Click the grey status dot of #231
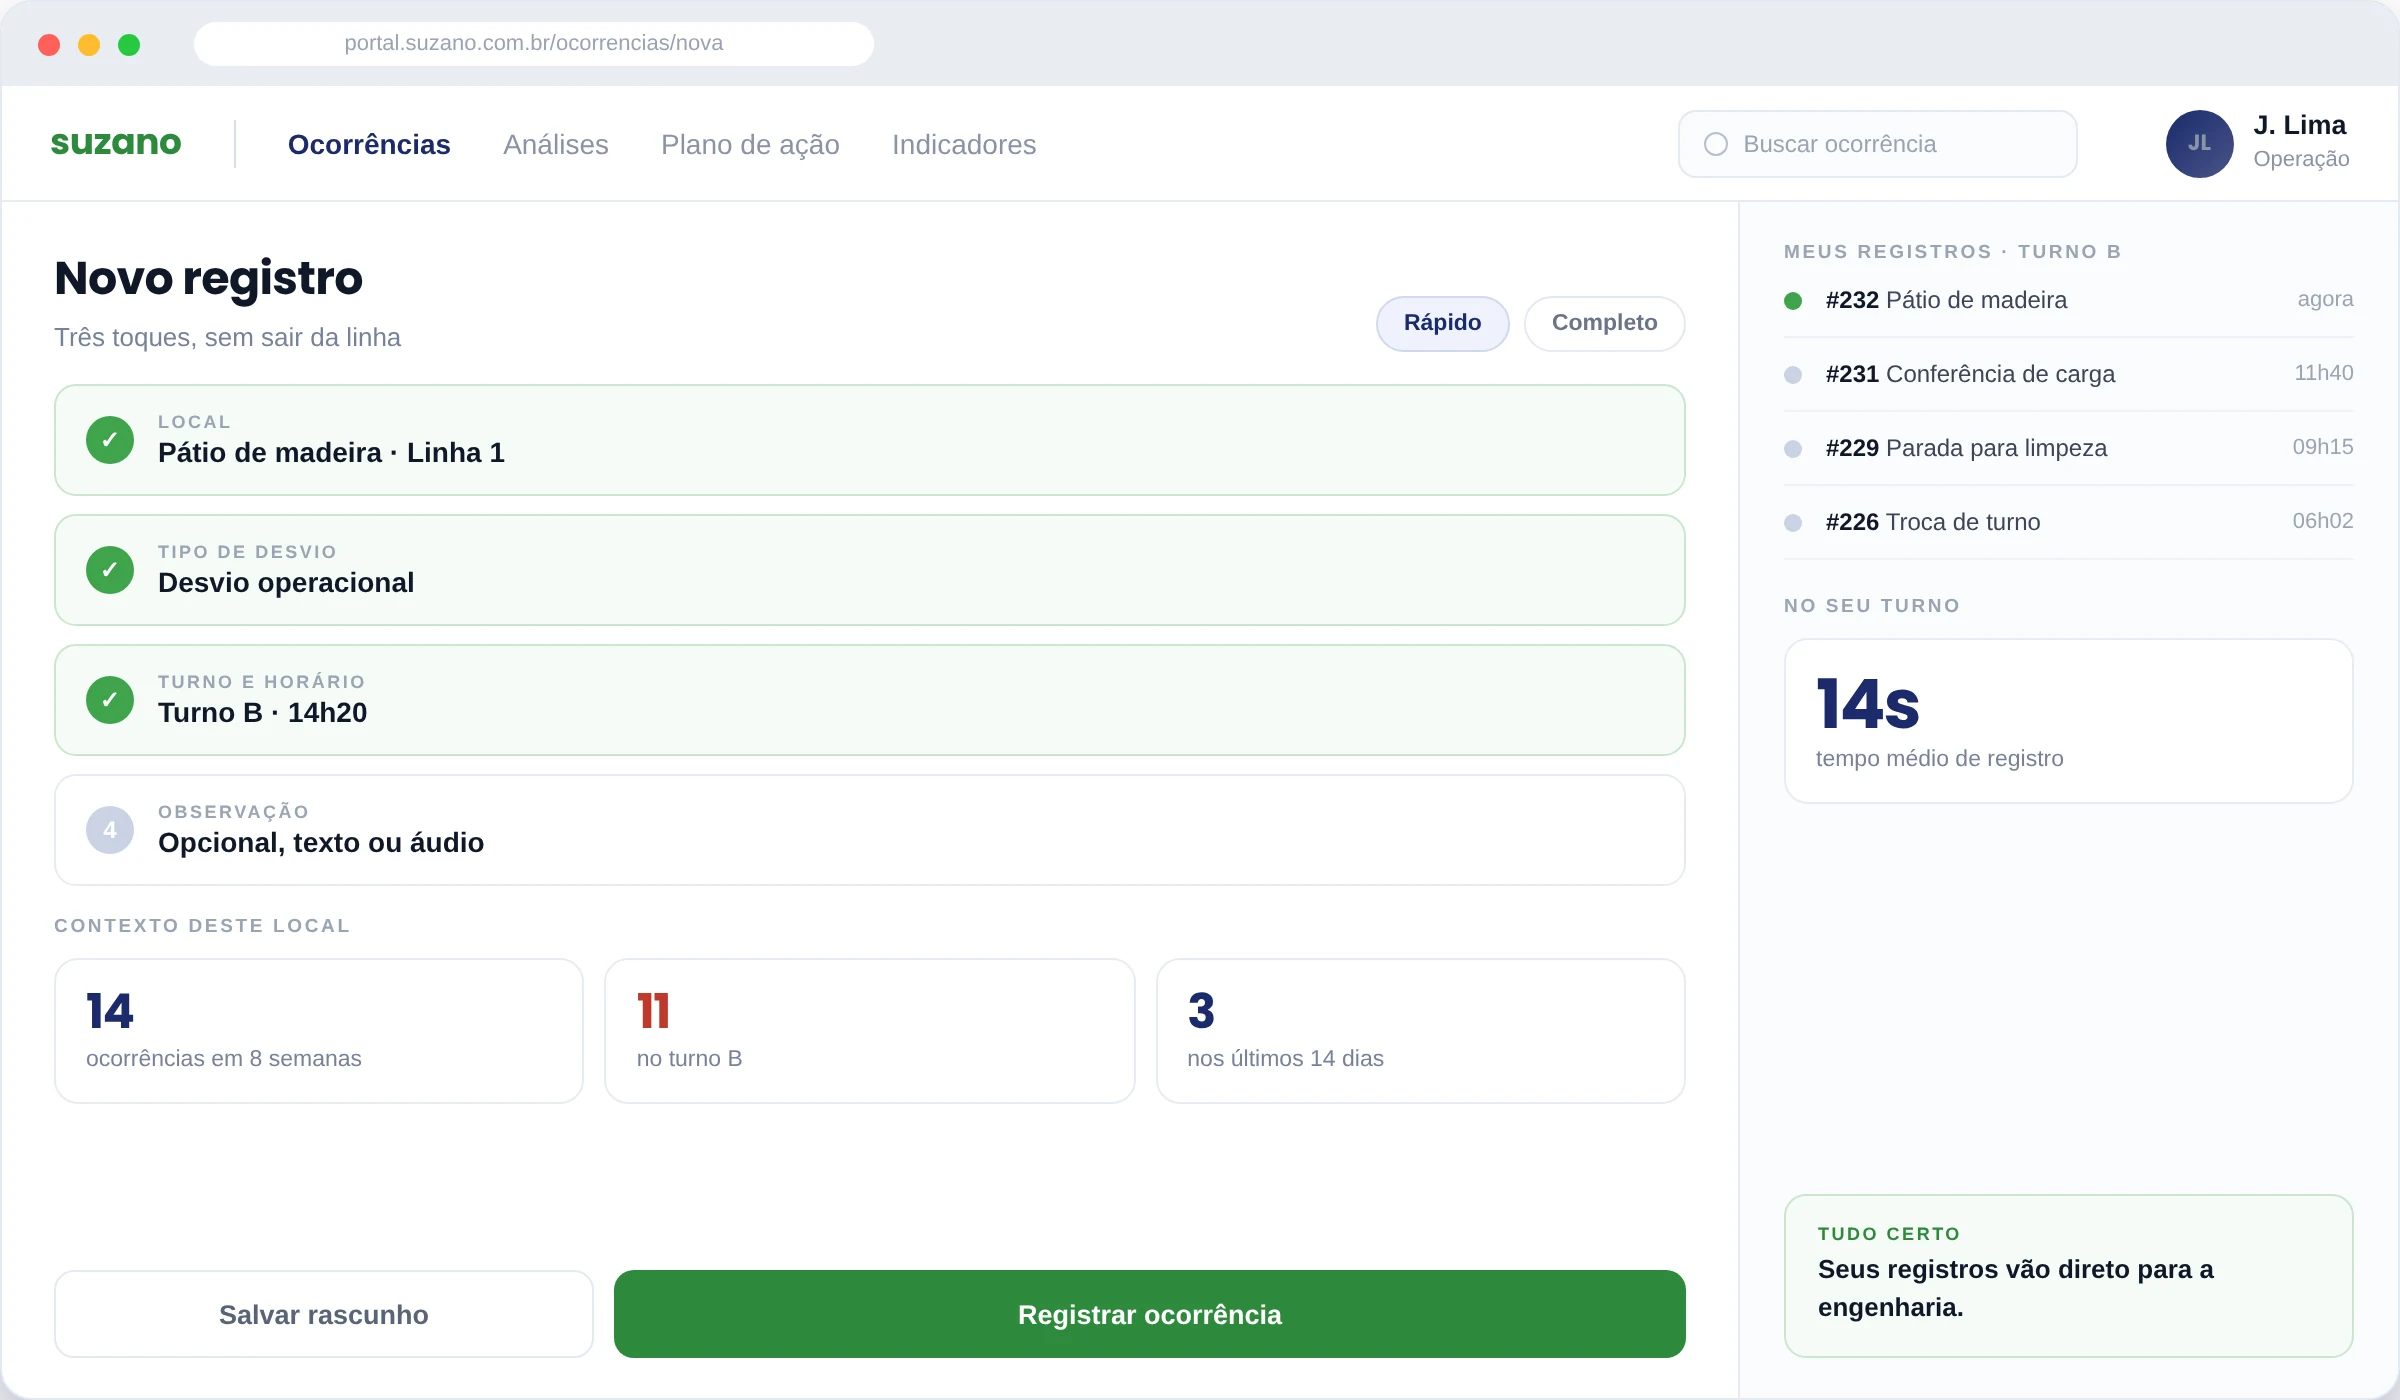The width and height of the screenshot is (2400, 1400). (1793, 375)
